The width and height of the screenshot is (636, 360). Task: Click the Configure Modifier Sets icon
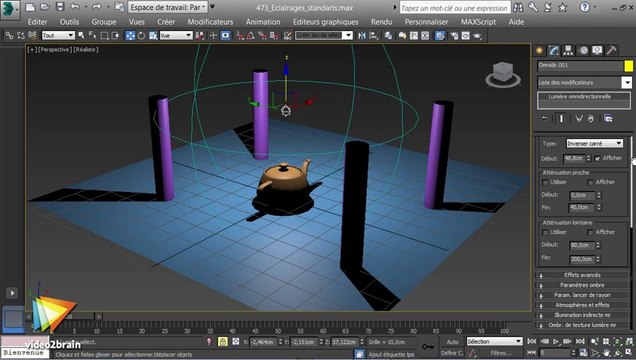pos(608,118)
